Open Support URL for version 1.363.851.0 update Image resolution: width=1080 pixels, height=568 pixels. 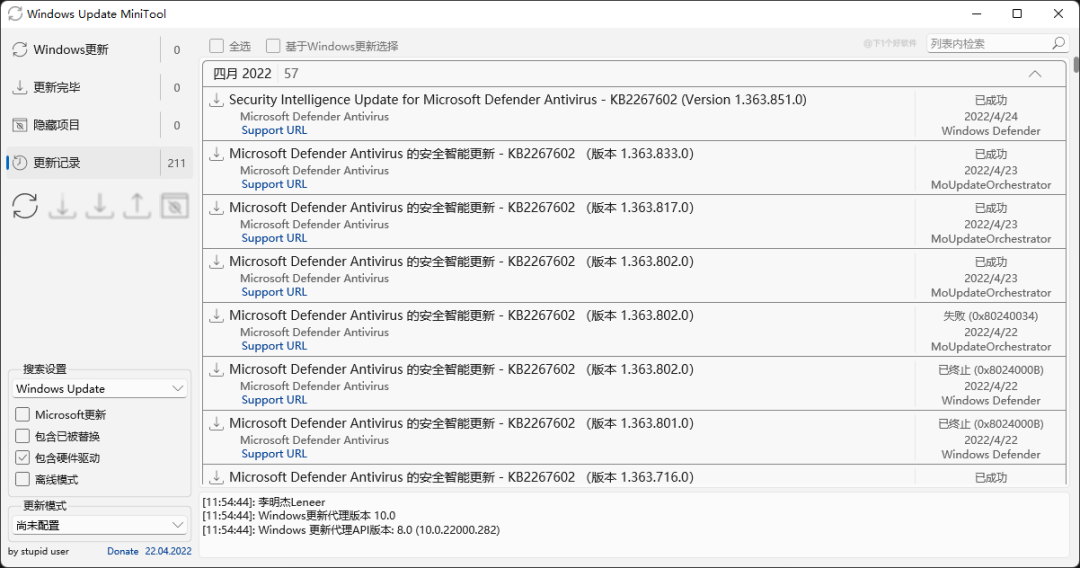274,131
